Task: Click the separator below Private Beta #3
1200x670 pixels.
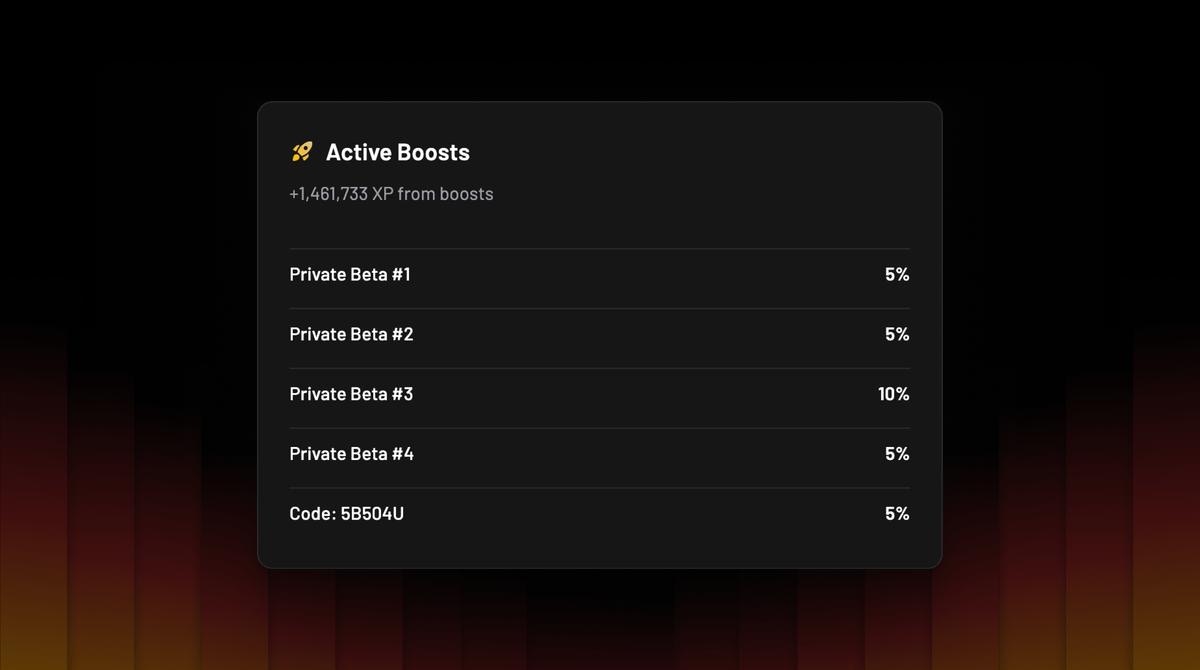Action: pyautogui.click(x=599, y=424)
